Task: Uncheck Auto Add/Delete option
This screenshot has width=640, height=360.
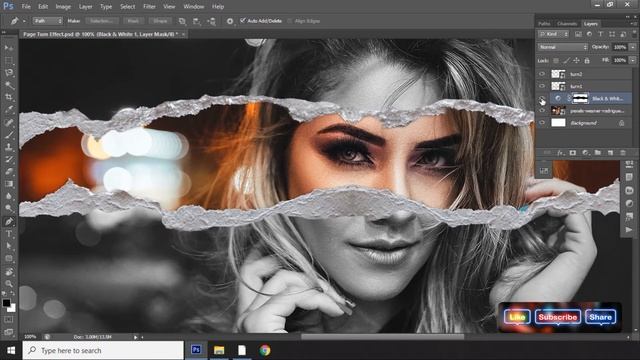Action: pyautogui.click(x=243, y=20)
